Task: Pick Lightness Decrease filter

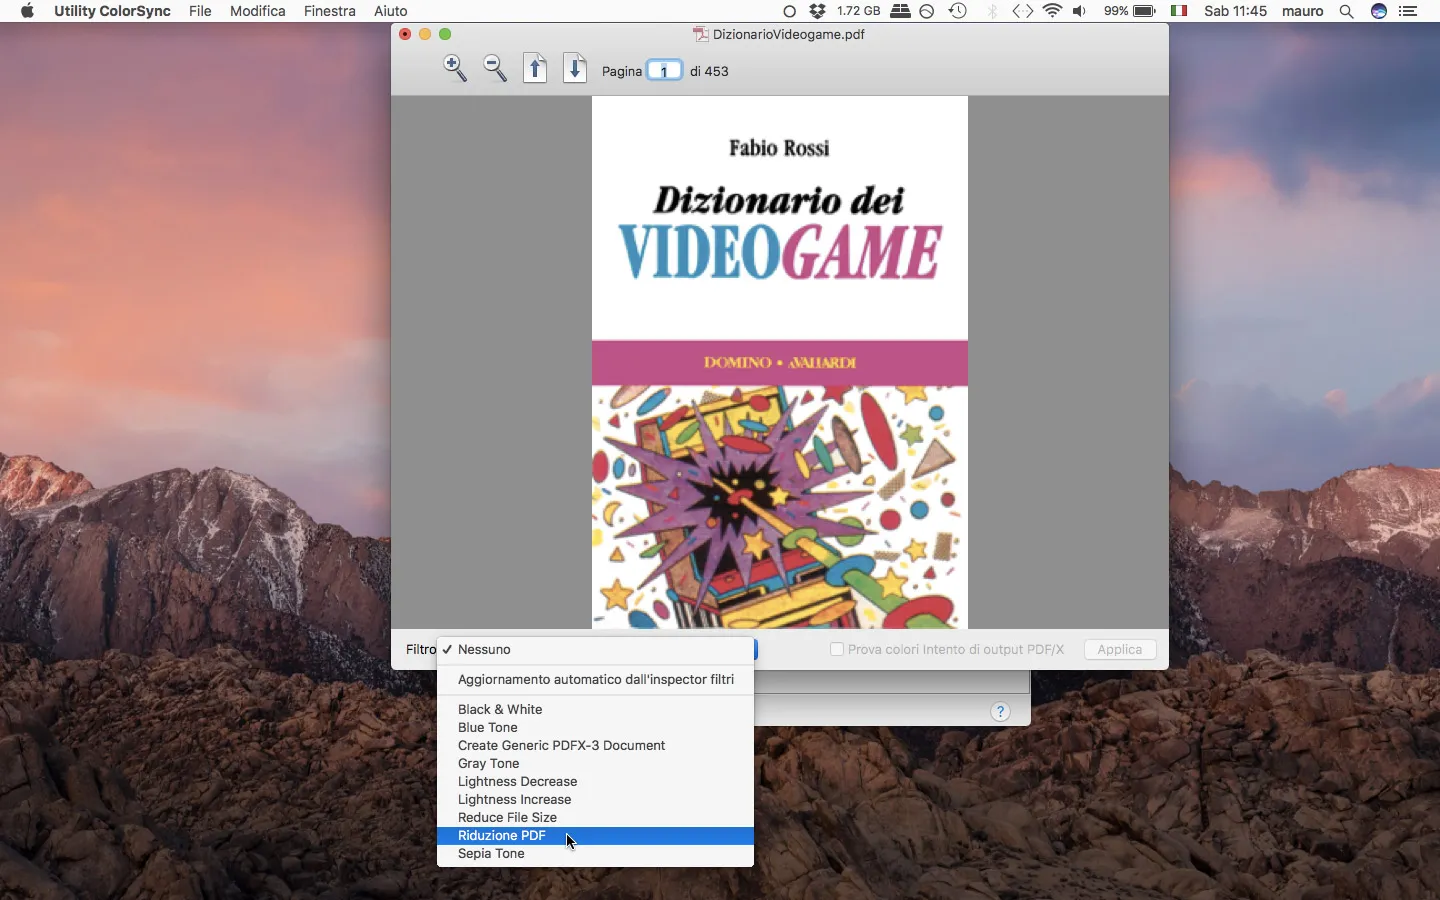Action: 595,782
